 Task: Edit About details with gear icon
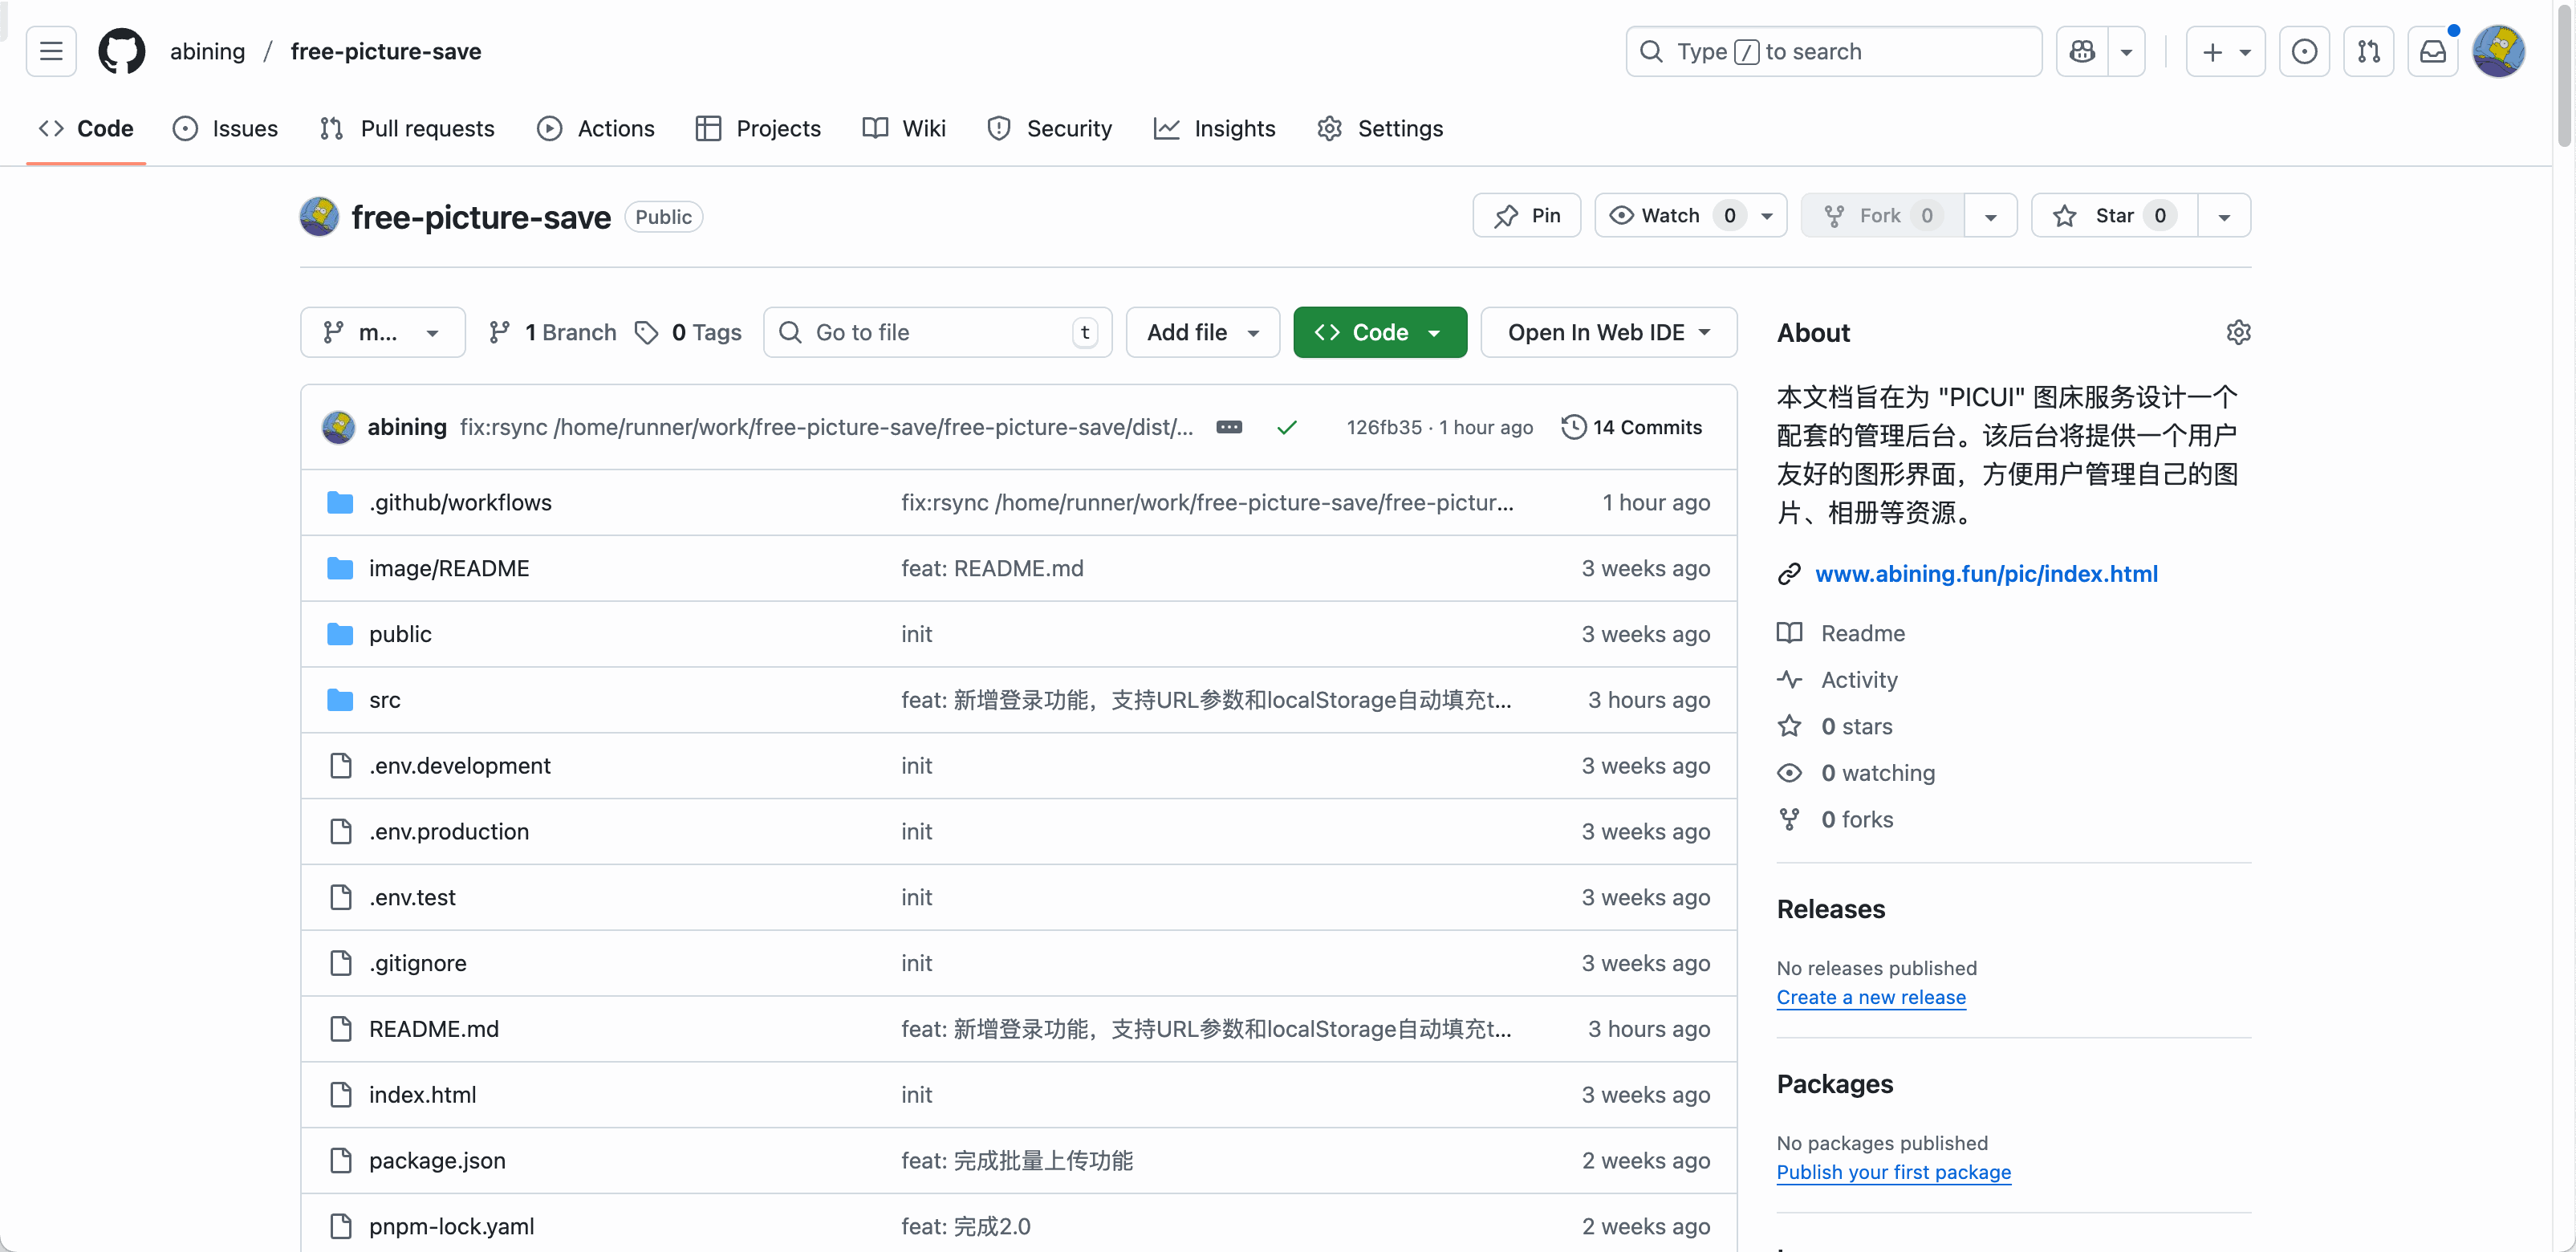point(2238,332)
